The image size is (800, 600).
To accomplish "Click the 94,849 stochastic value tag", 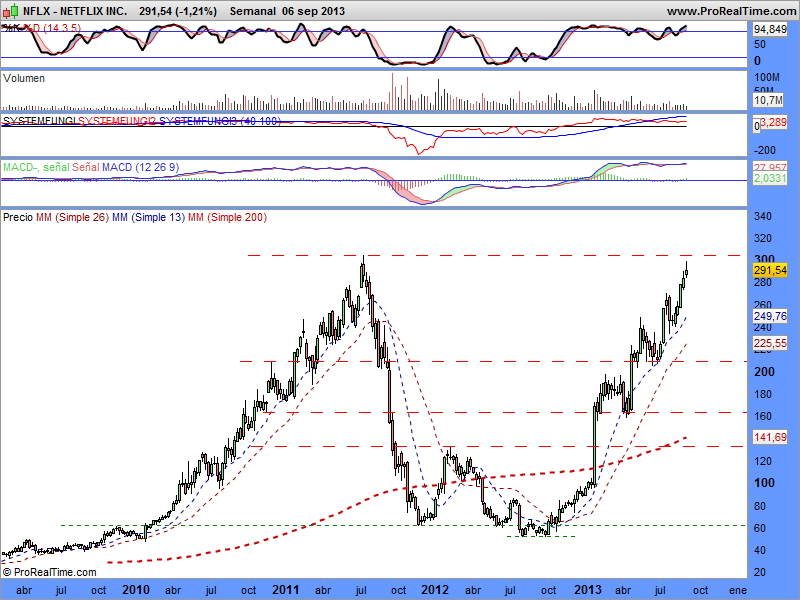I will click(x=770, y=30).
